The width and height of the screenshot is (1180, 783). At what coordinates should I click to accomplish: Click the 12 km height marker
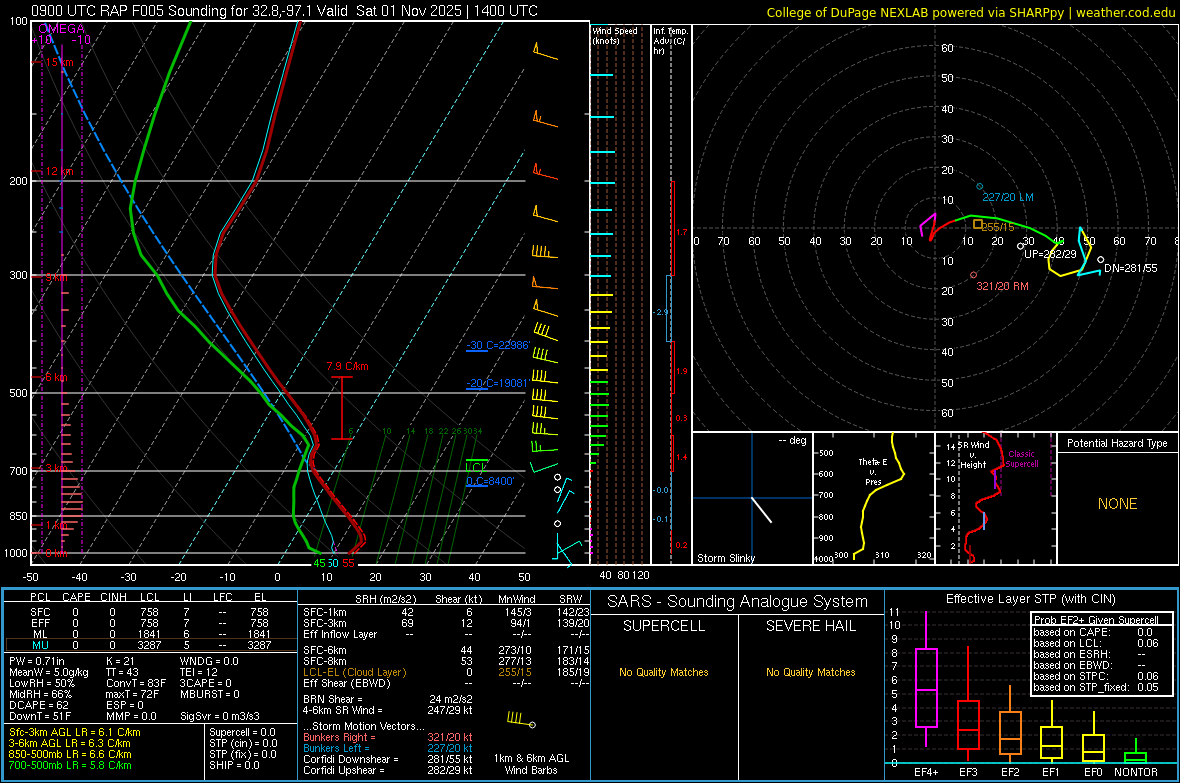pos(59,172)
